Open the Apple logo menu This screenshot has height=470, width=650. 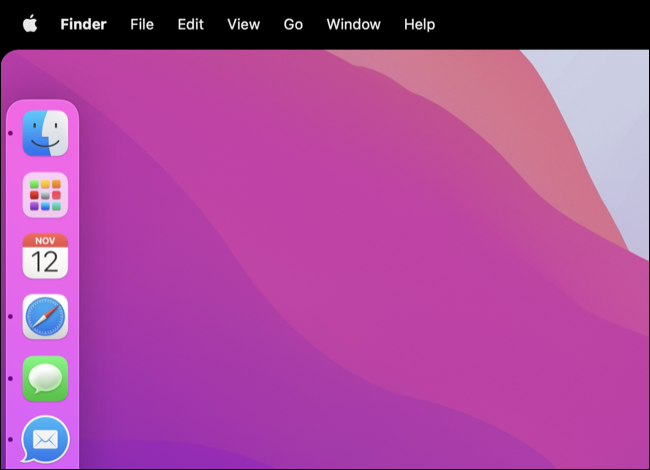point(29,24)
